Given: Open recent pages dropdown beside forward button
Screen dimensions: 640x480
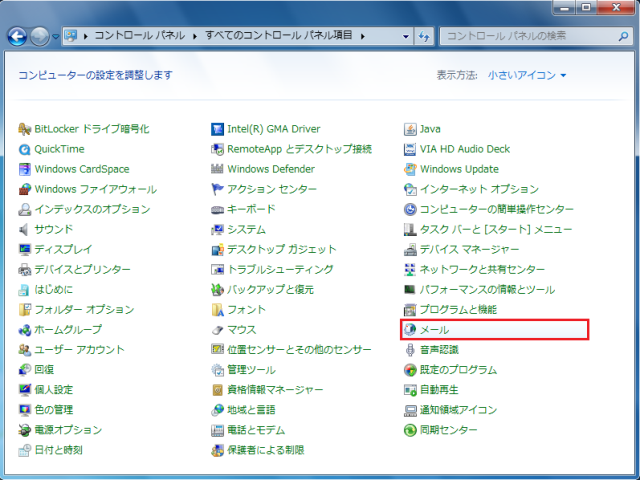Looking at the screenshot, I should pyautogui.click(x=56, y=36).
